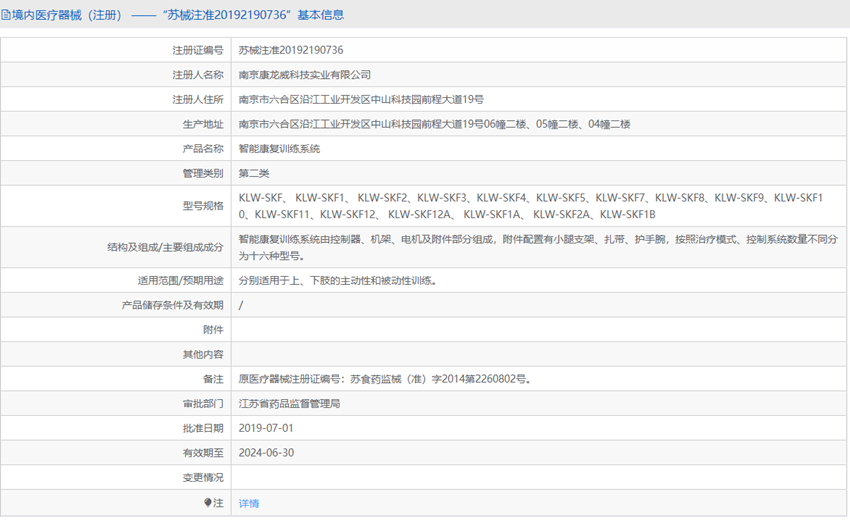Click the 批准日期 label
The height and width of the screenshot is (520, 850).
(x=203, y=428)
